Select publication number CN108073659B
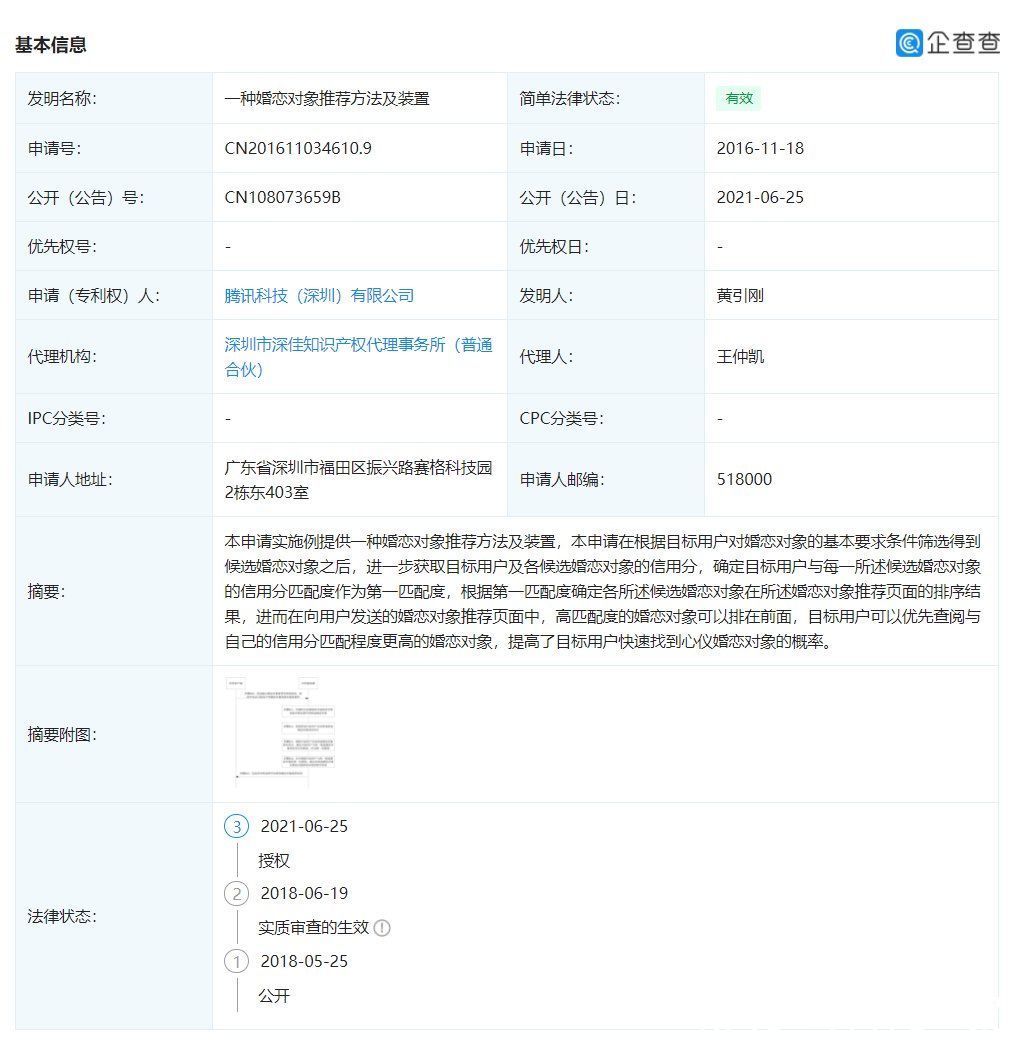 click(x=282, y=197)
